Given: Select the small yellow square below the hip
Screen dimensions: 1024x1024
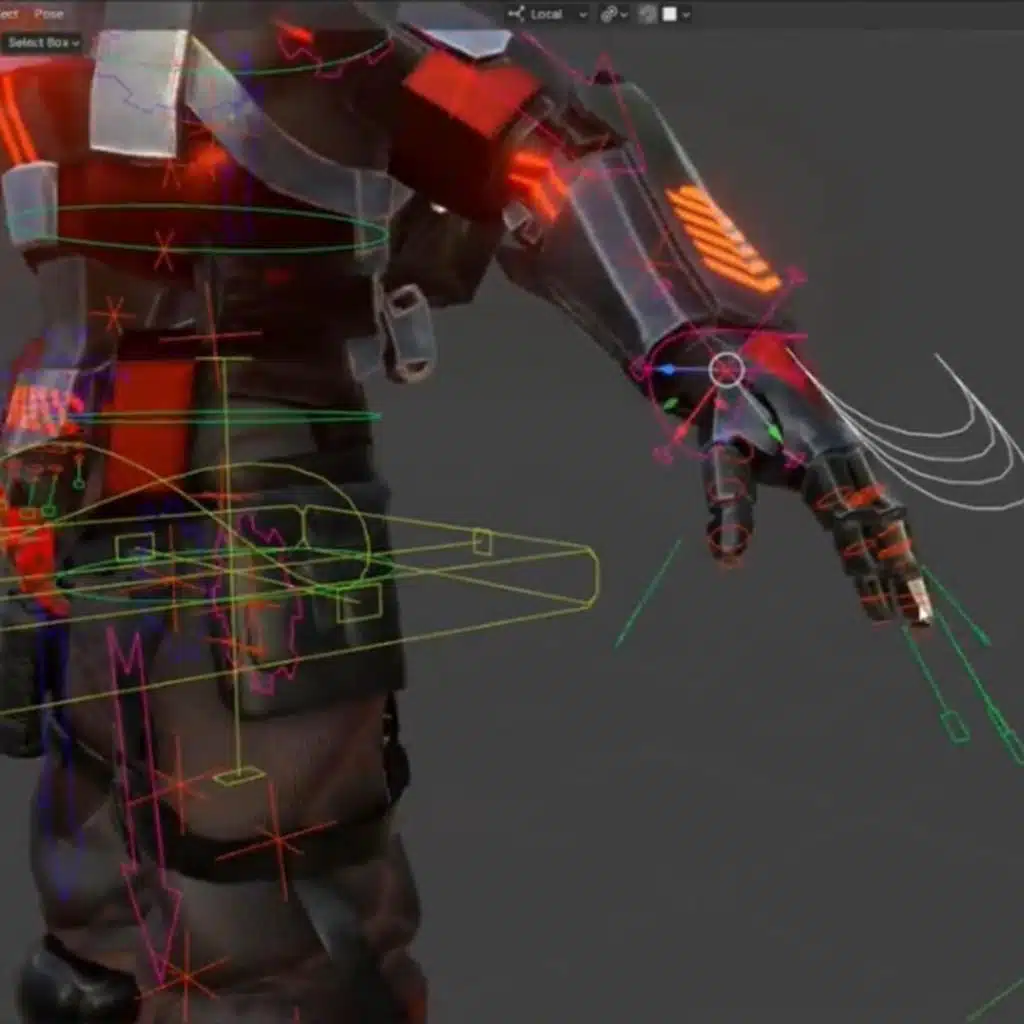Looking at the screenshot, I should 239,775.
